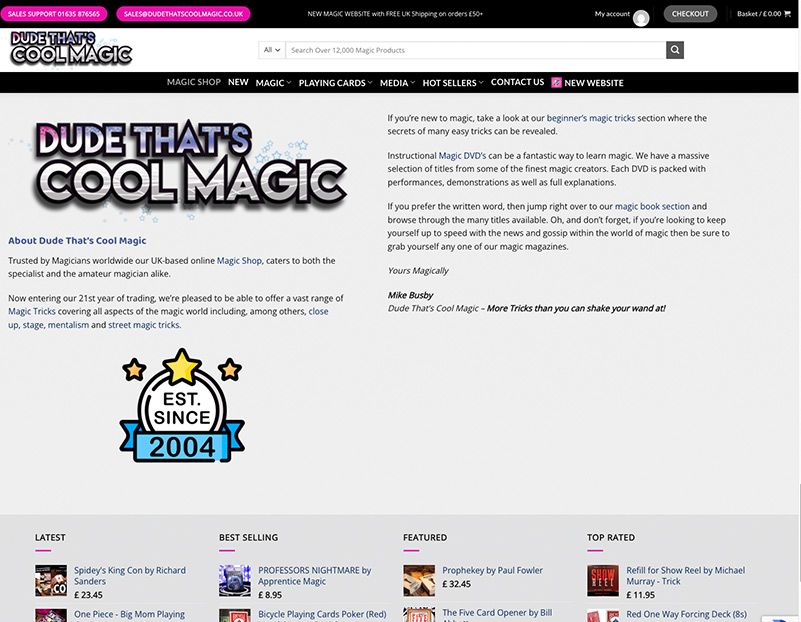This screenshot has width=801, height=622.
Task: Click the header Dude That's Cool Magic logo
Action: [x=71, y=49]
